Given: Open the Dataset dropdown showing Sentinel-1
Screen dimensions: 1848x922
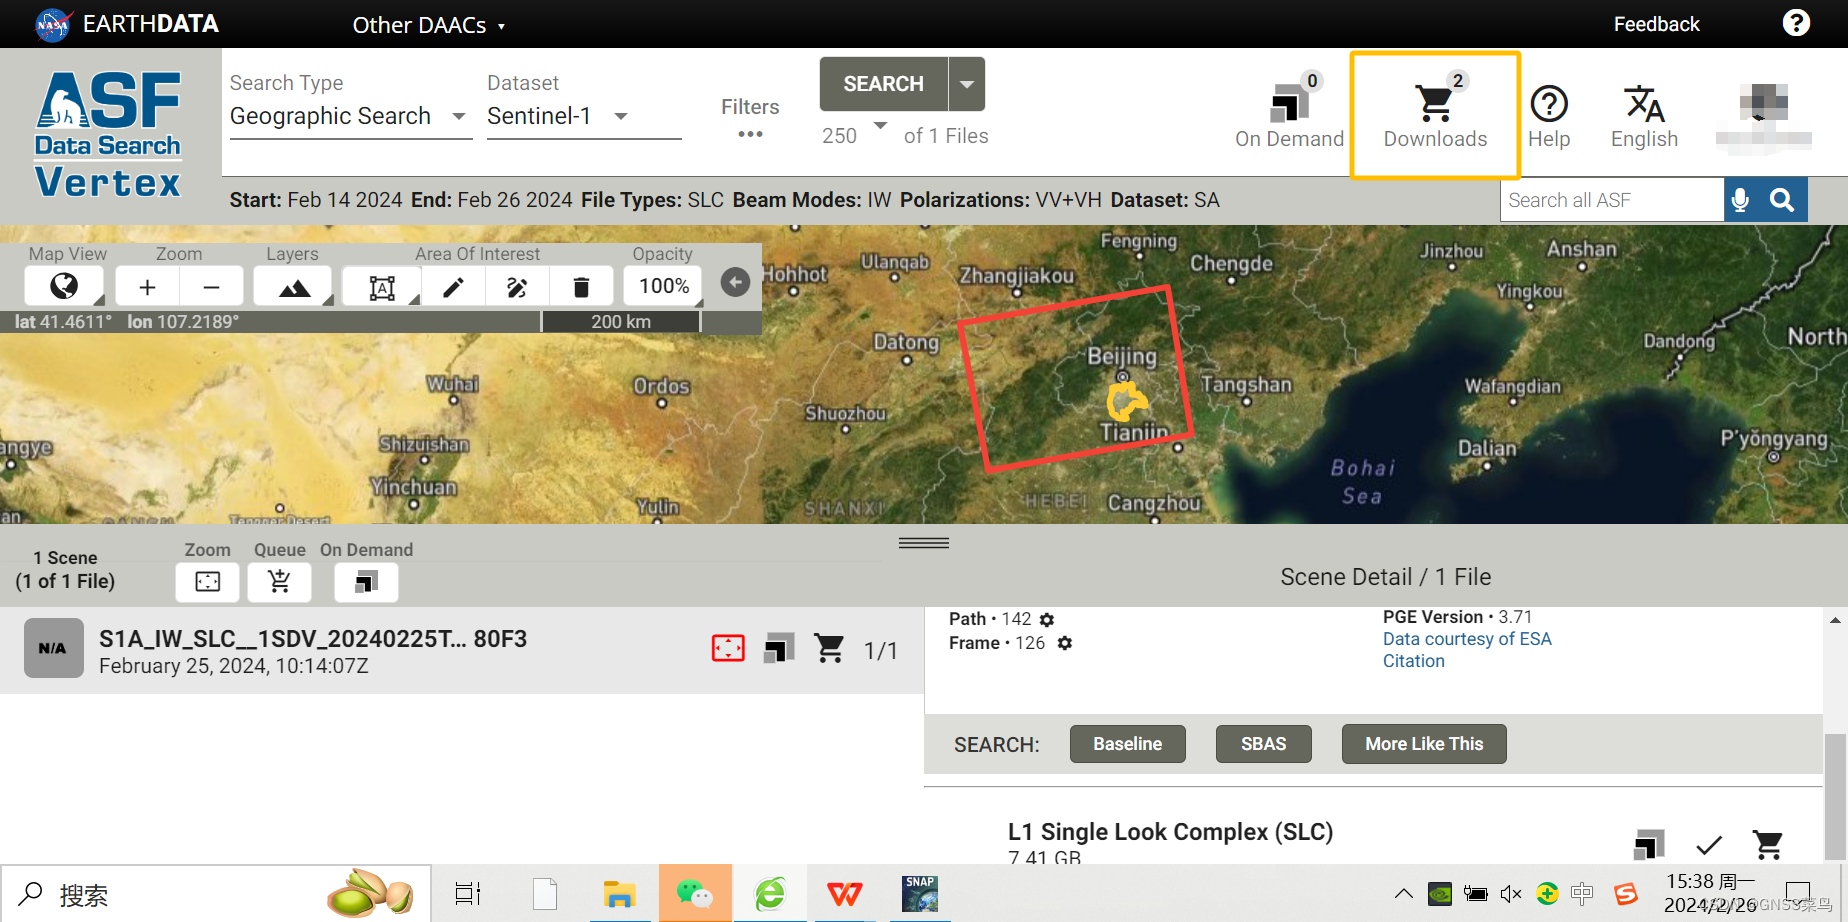Looking at the screenshot, I should tap(620, 116).
